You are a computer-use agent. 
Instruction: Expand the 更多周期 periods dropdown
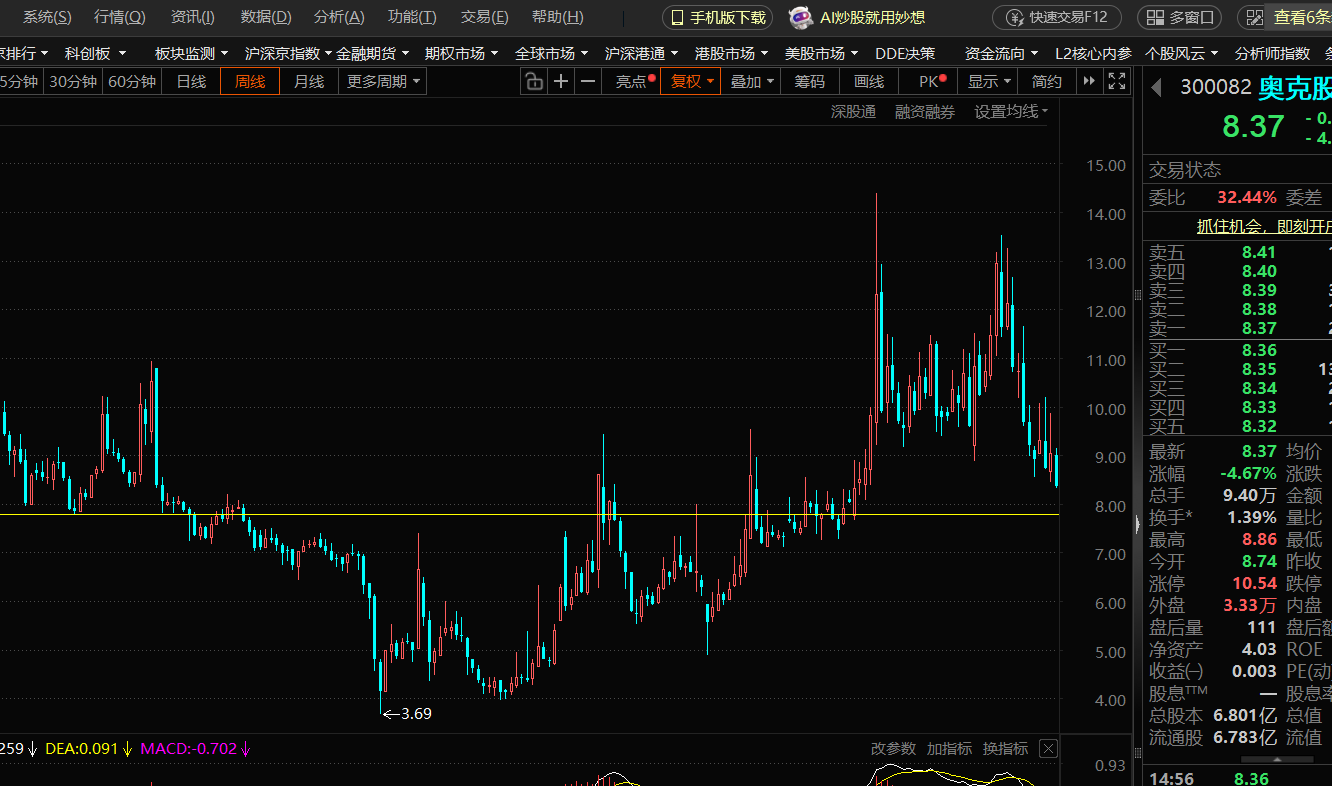[x=382, y=82]
